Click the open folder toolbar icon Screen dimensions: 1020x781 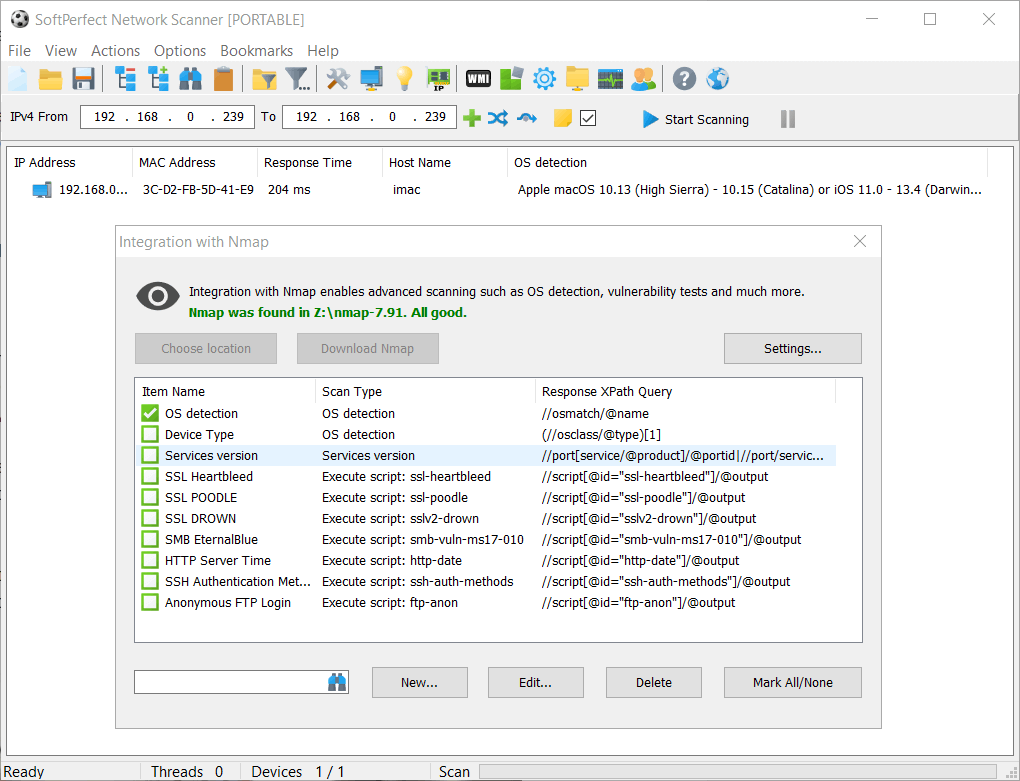click(x=50, y=79)
